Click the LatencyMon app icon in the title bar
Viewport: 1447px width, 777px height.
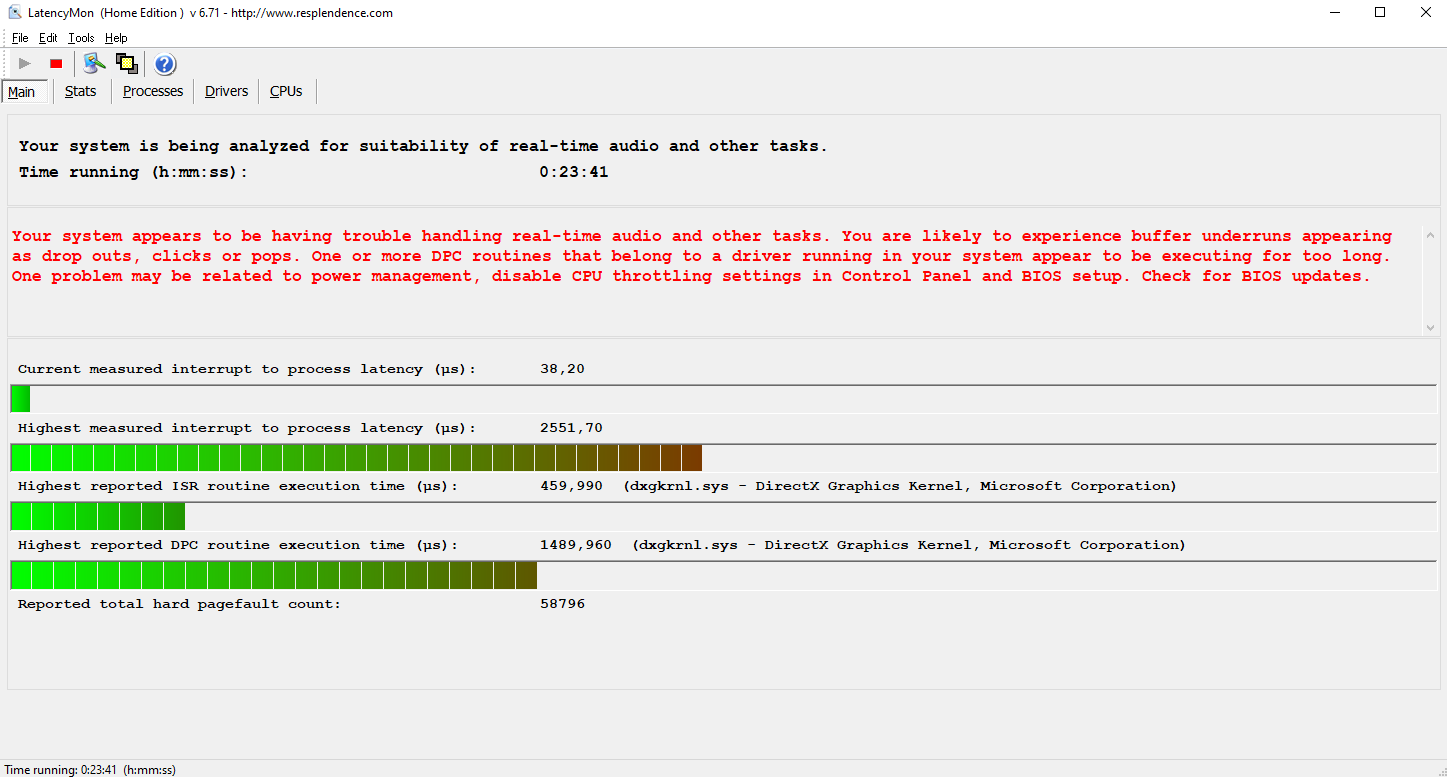click(15, 13)
